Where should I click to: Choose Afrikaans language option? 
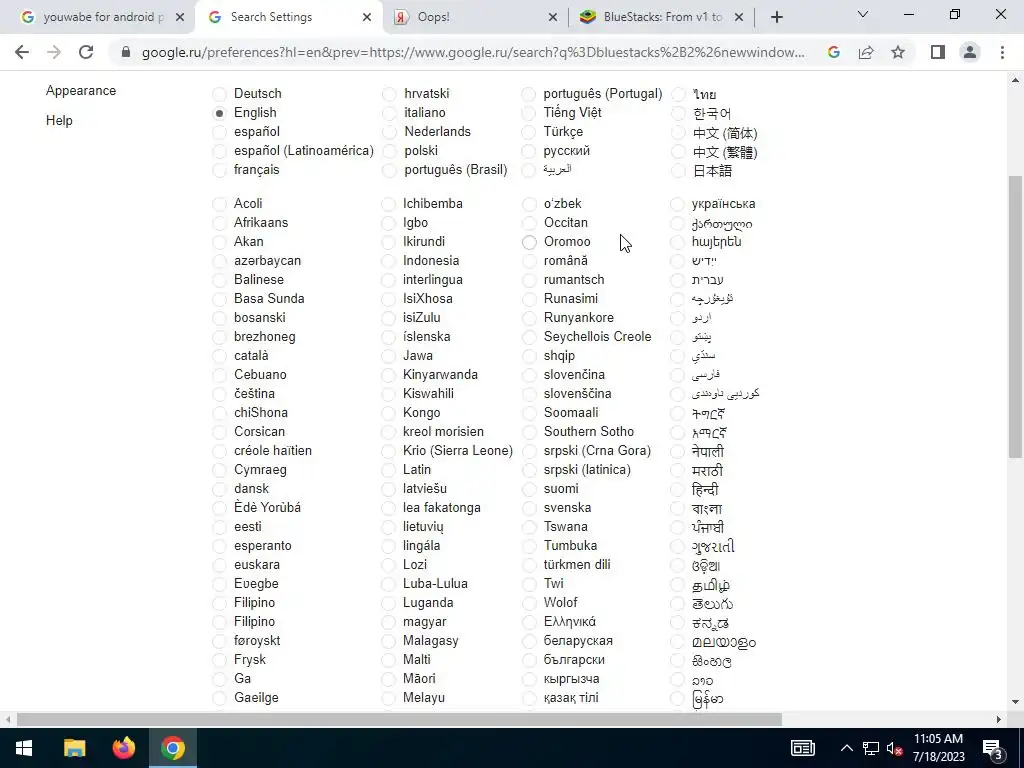point(219,223)
